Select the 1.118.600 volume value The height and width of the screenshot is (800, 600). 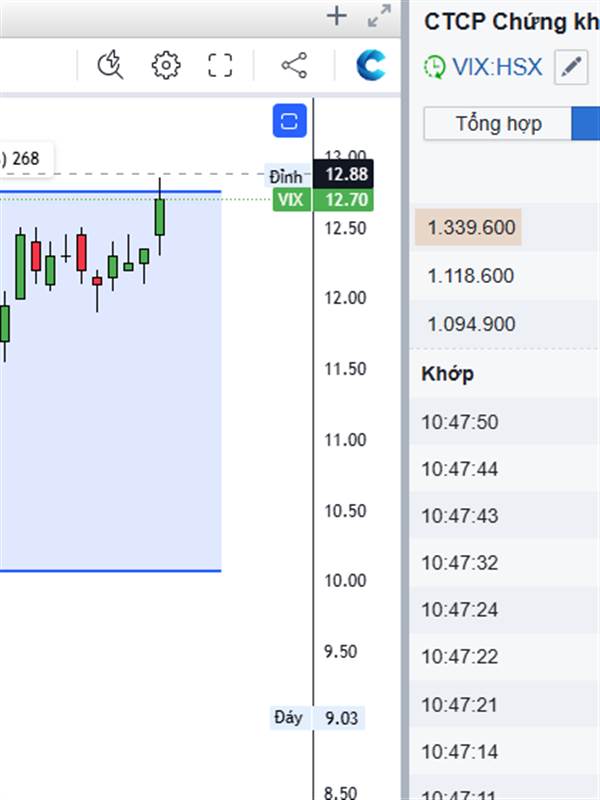(x=470, y=276)
